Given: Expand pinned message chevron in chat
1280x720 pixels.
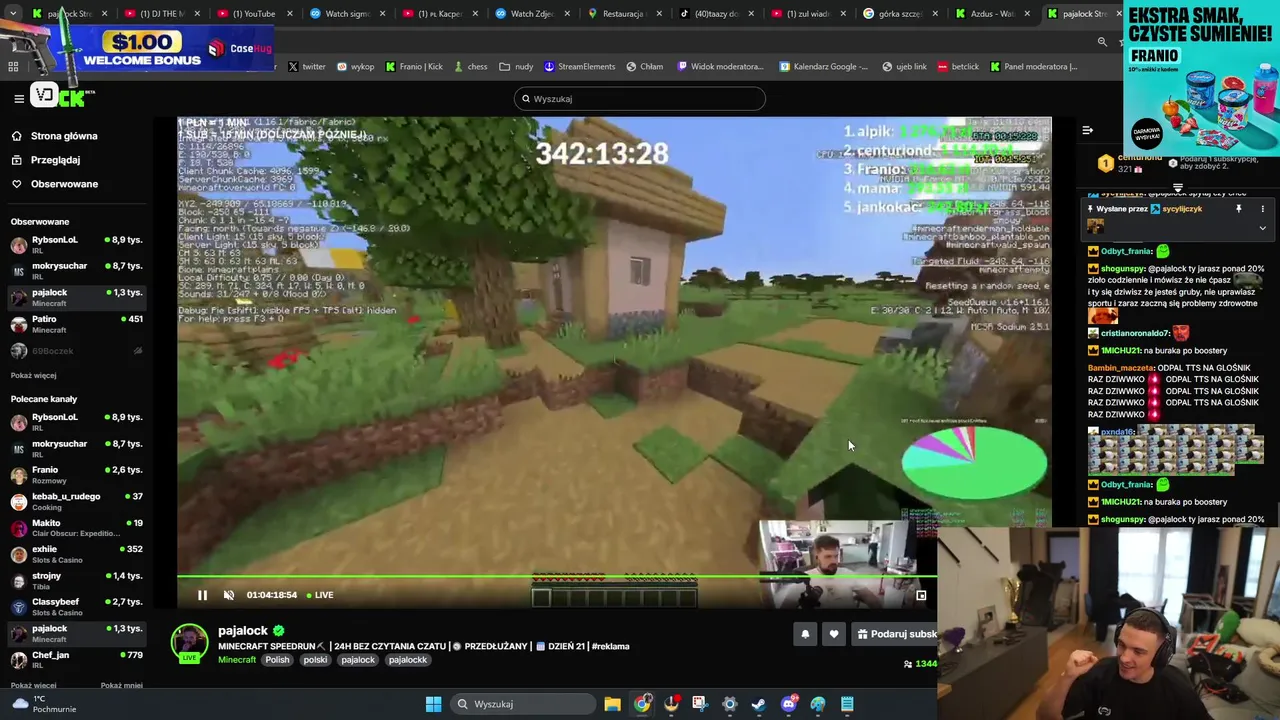Looking at the screenshot, I should click(x=1262, y=228).
